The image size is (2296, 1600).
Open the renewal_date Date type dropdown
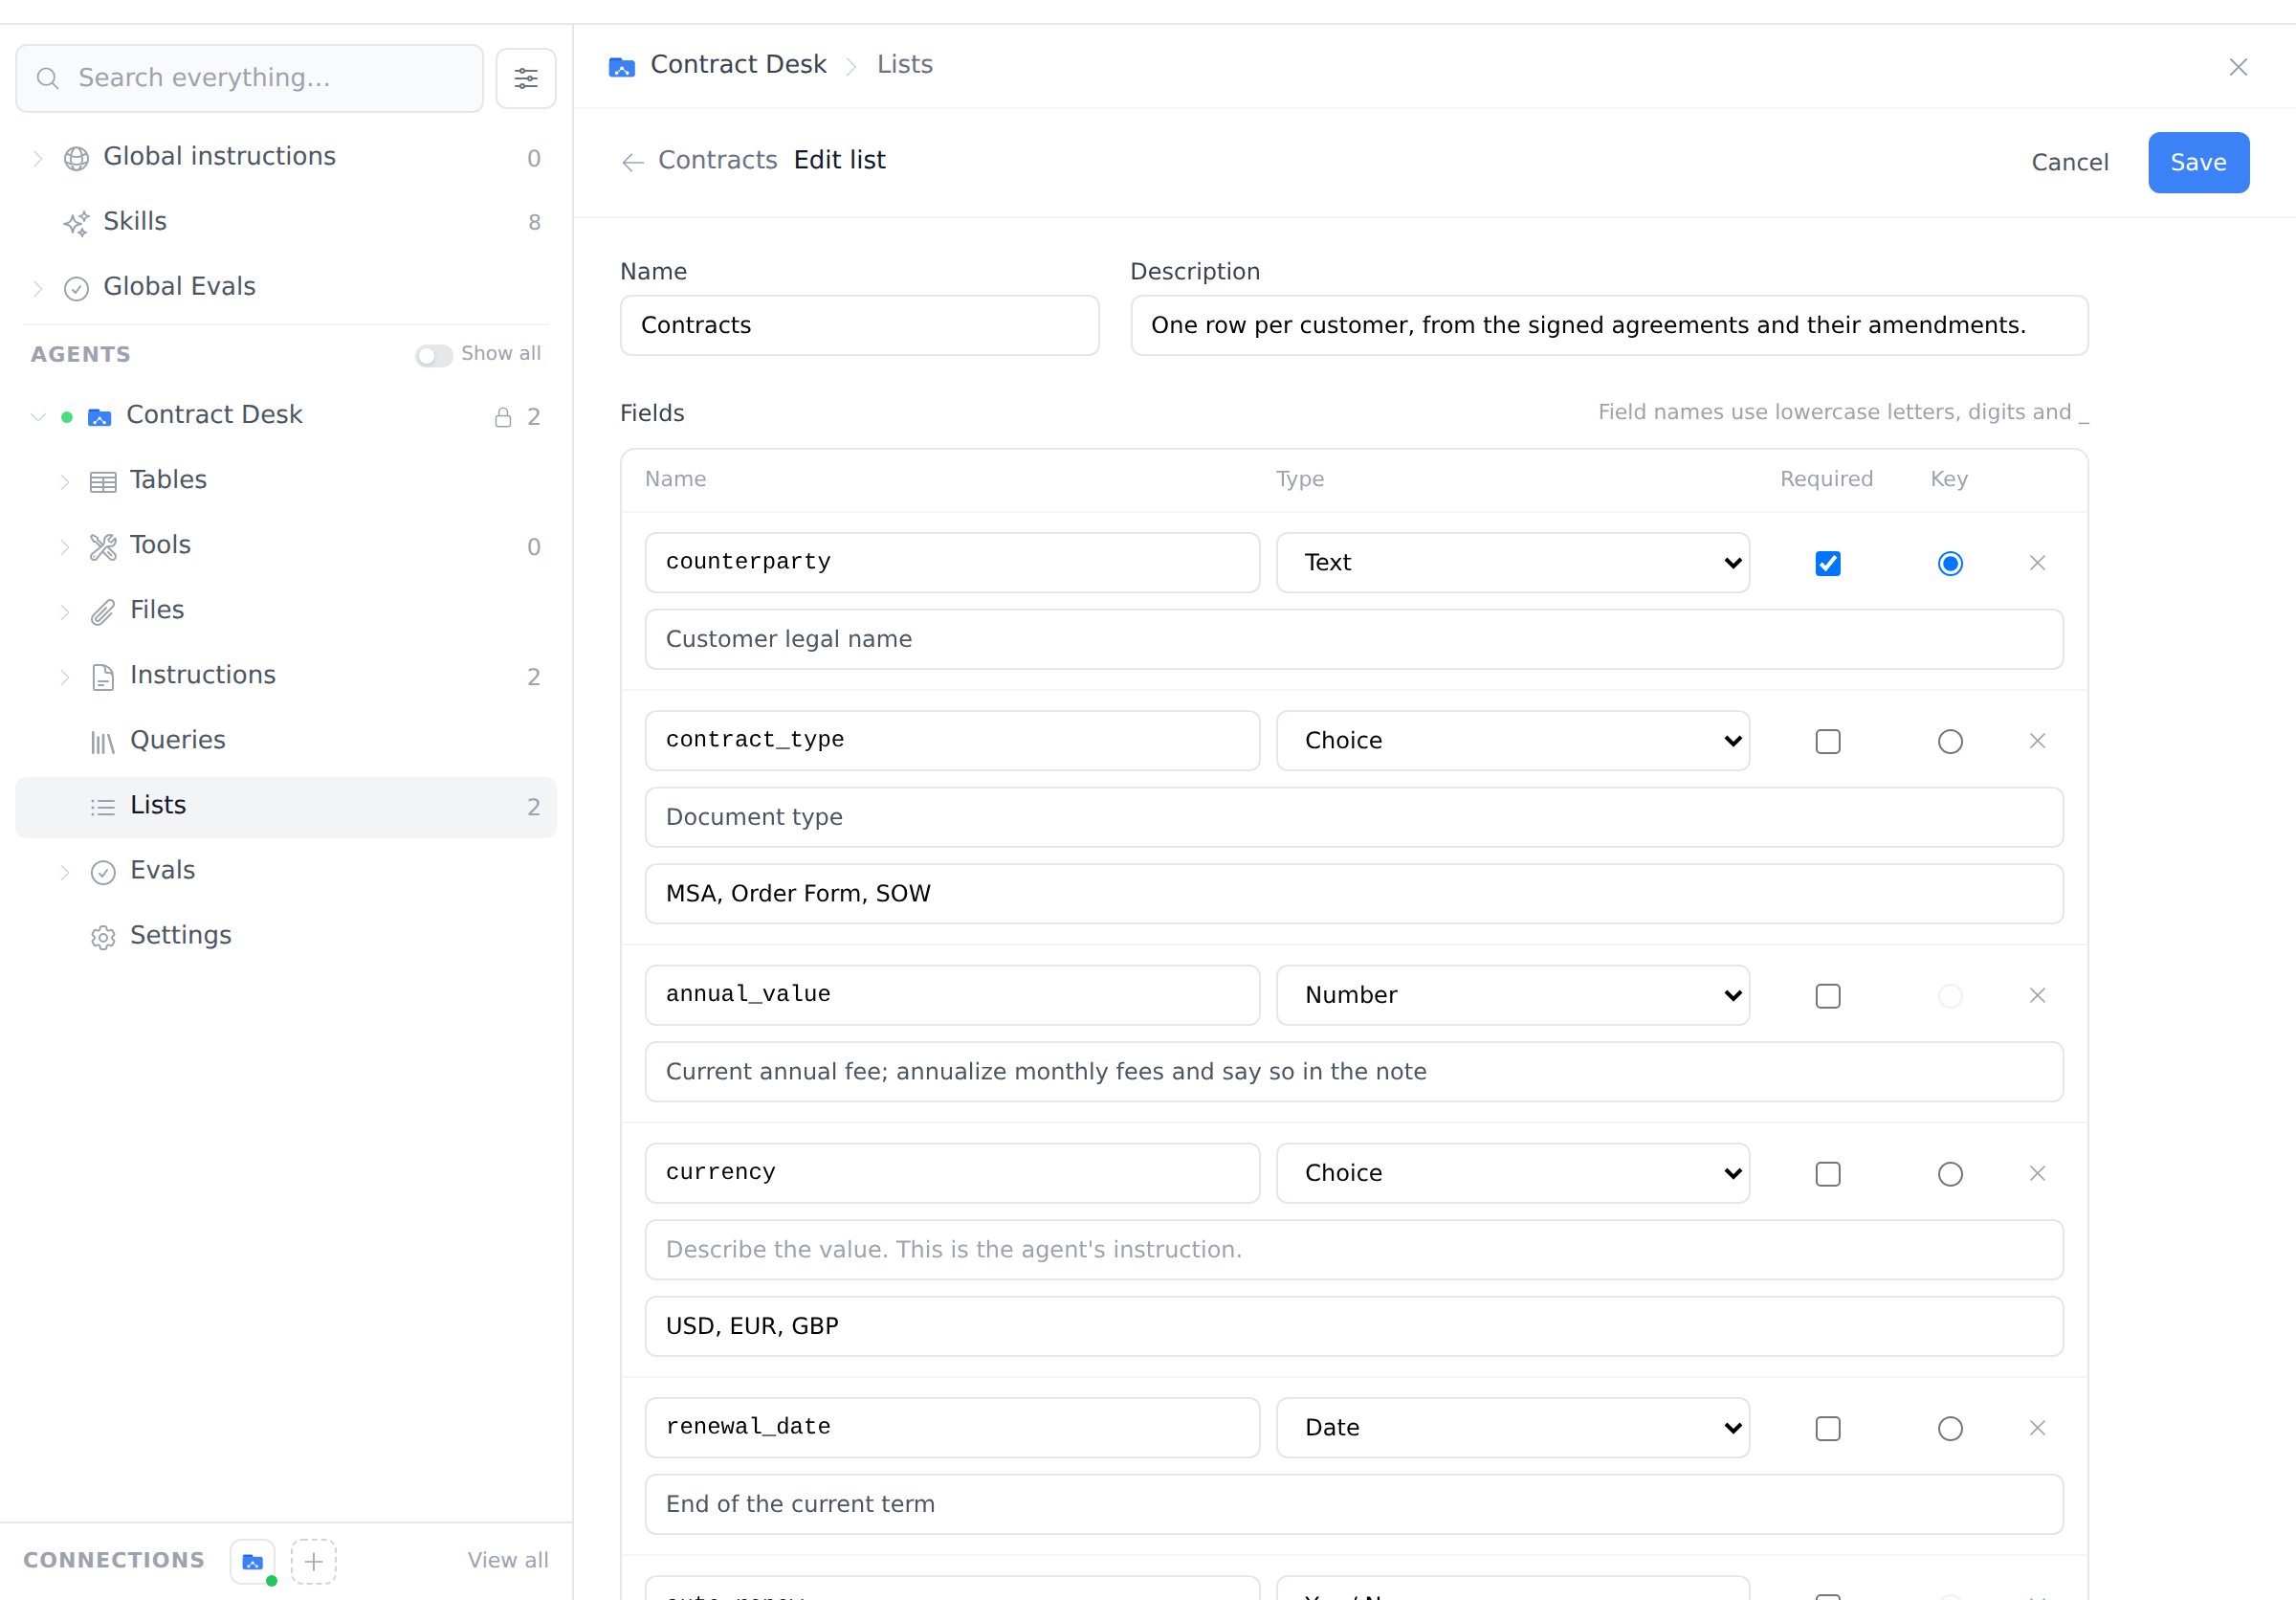point(1513,1428)
